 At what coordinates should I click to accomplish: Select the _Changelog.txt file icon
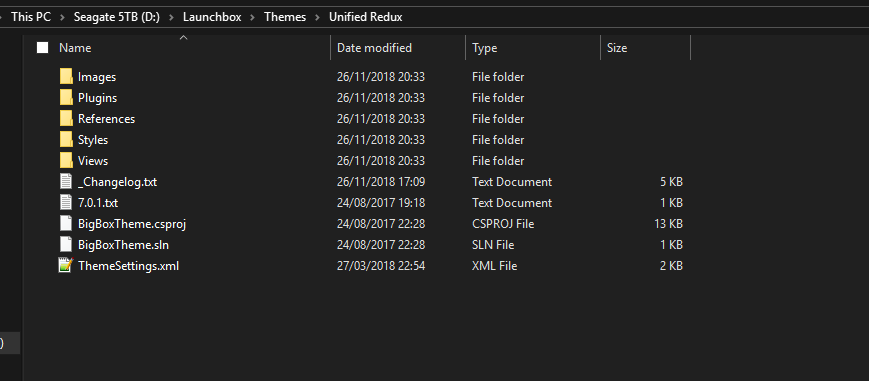click(66, 182)
